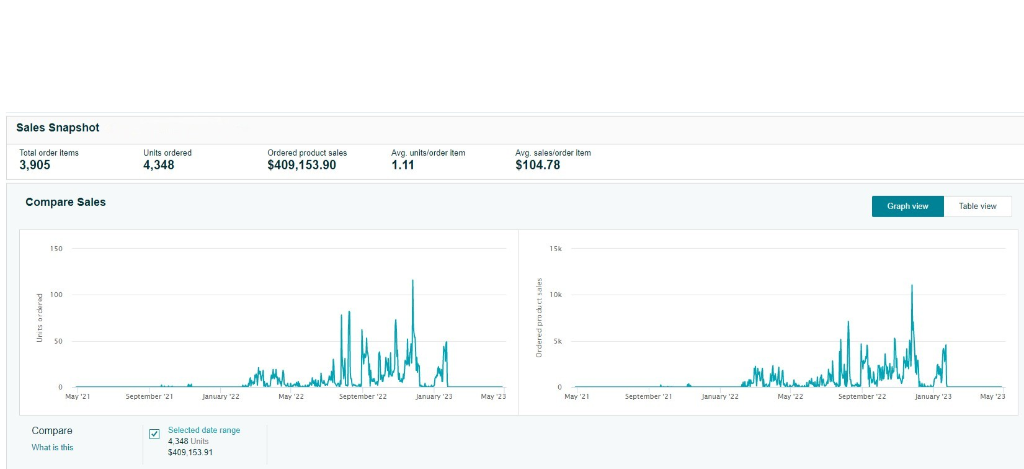Click 'September '22' label on units chart axis
The image size is (1024, 469).
tap(362, 397)
